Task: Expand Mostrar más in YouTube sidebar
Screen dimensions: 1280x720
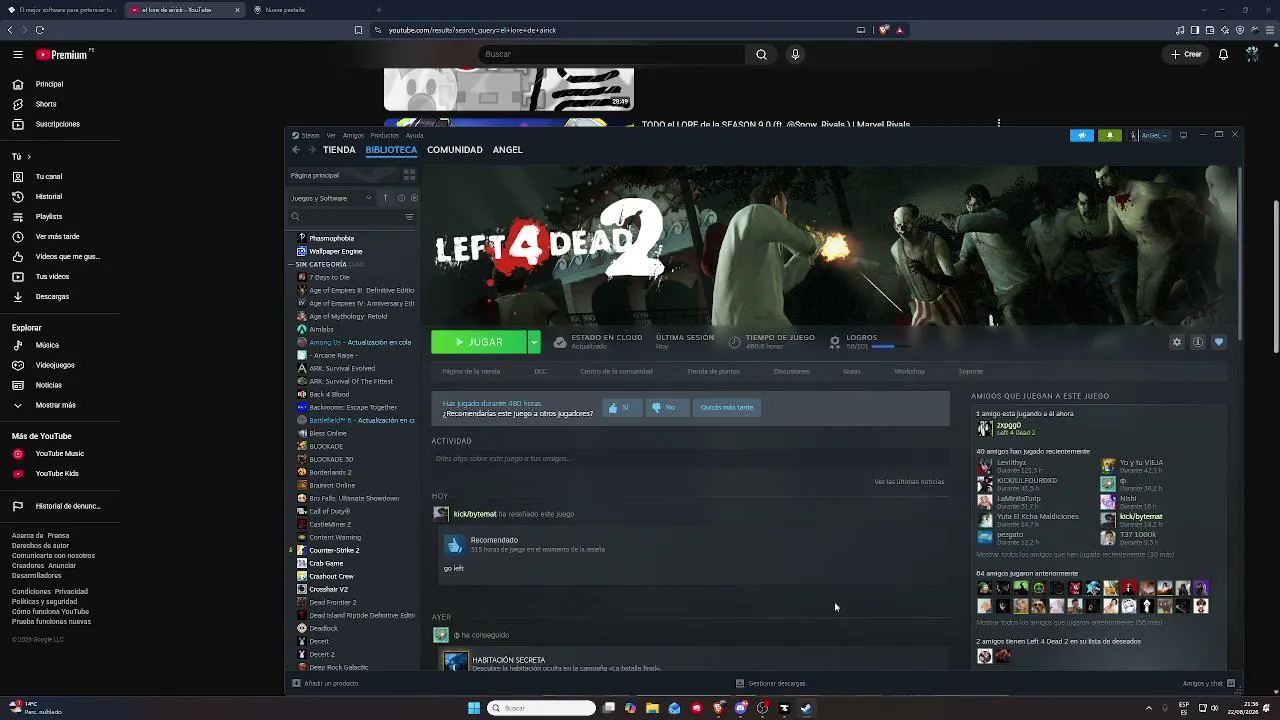Action: [x=55, y=405]
